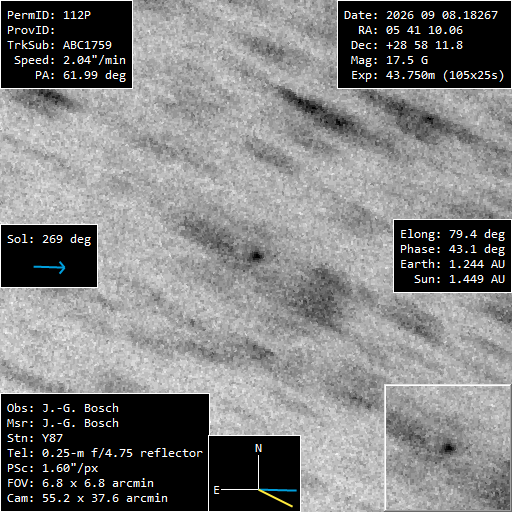Click the N label on compass
This screenshot has width=512, height=512.
pyautogui.click(x=258, y=448)
